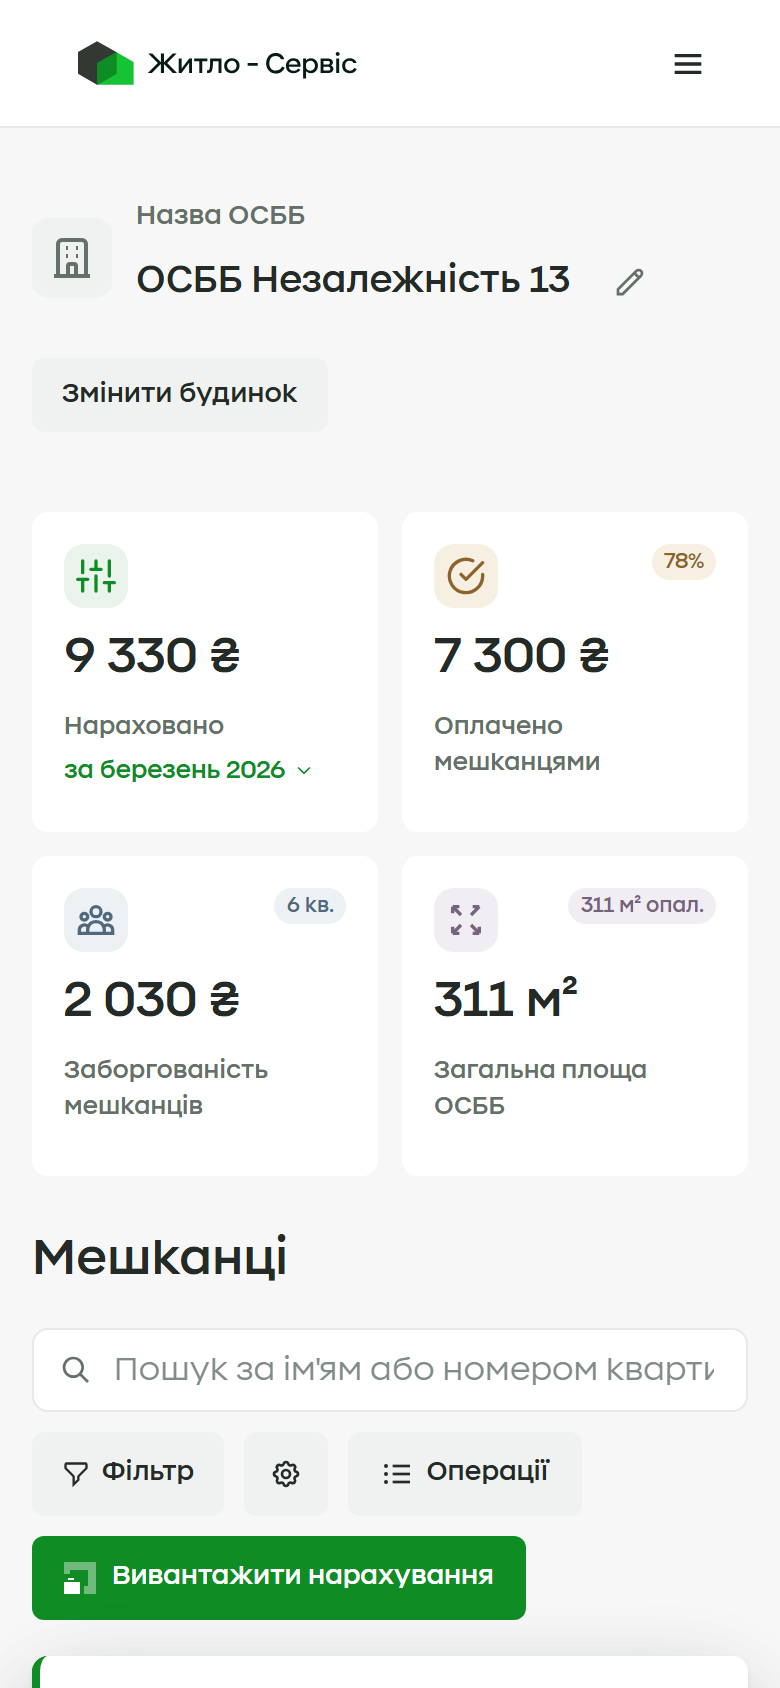Click the expand-arrows icon in the area card
The image size is (780, 1688).
[466, 920]
